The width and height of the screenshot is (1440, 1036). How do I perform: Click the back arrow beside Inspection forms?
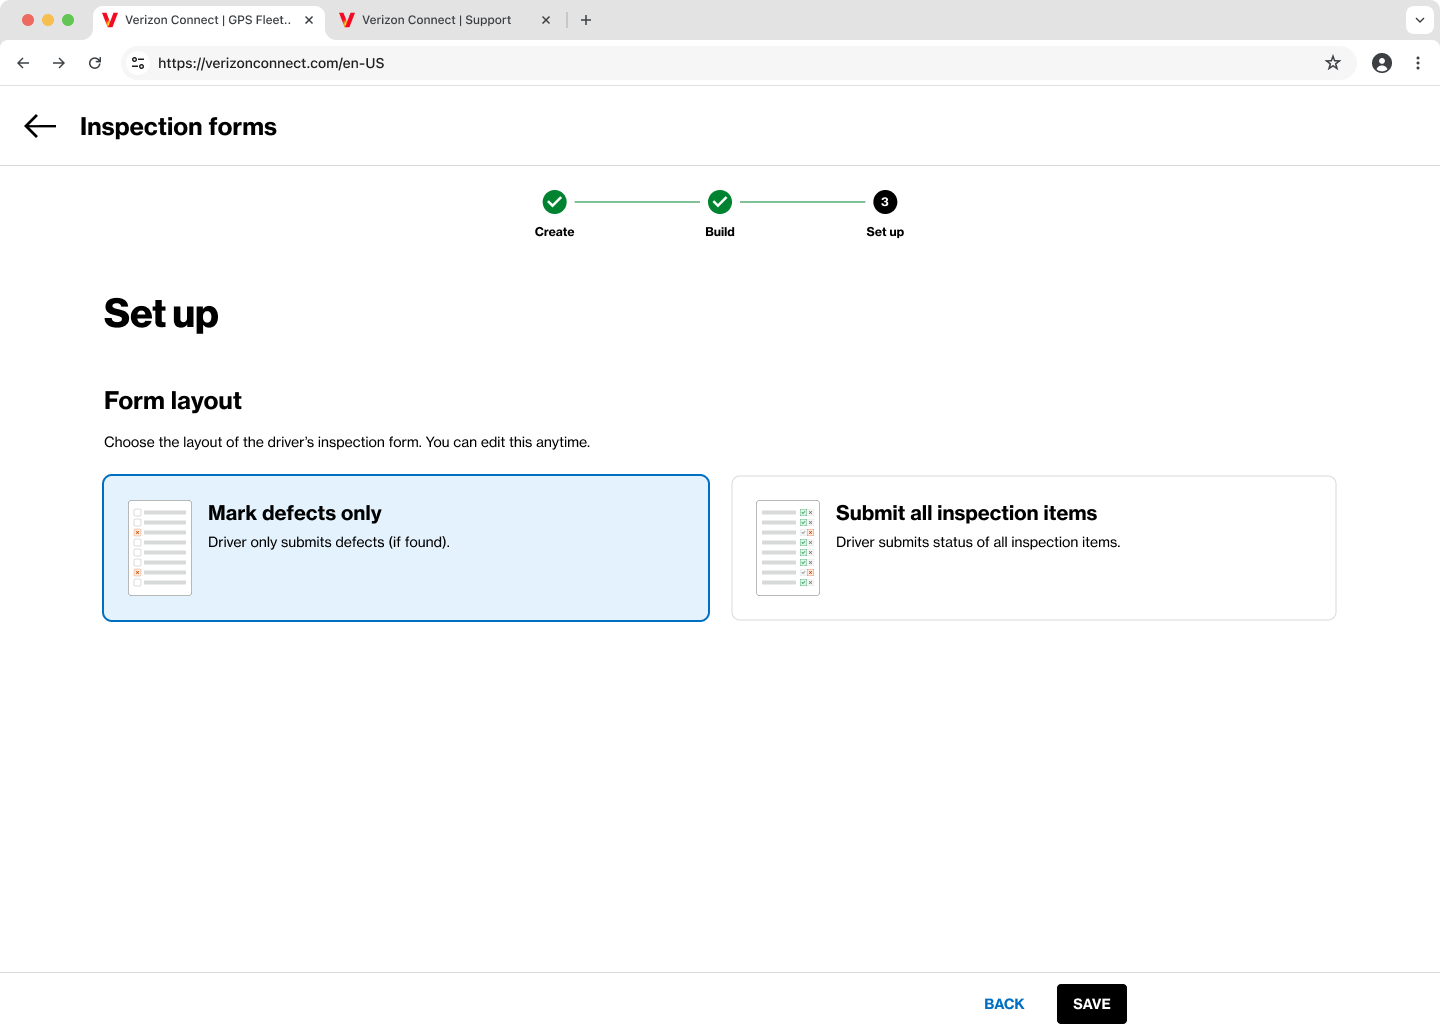tap(39, 126)
